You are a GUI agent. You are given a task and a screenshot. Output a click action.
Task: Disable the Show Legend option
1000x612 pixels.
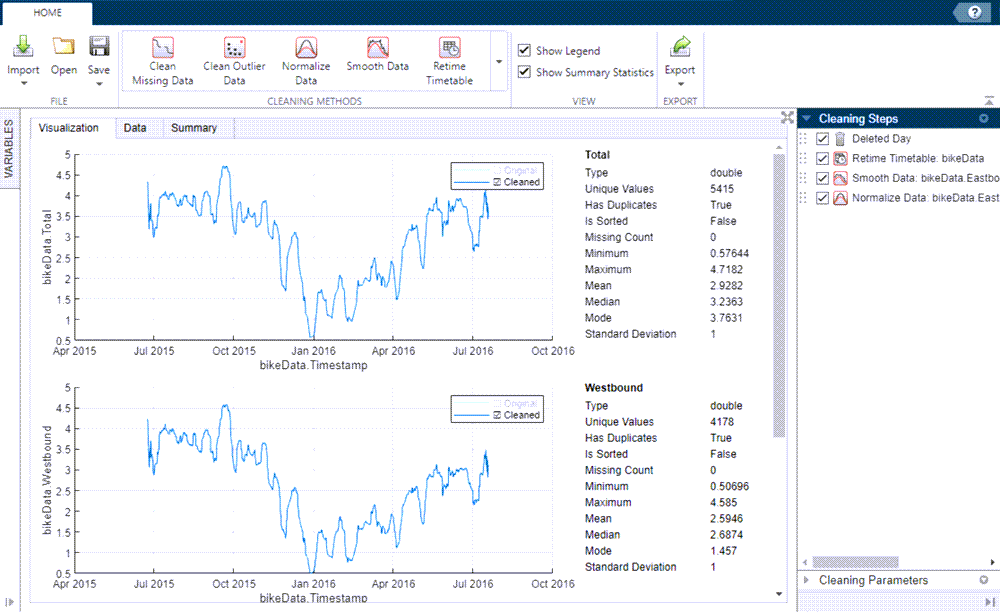pyautogui.click(x=523, y=50)
